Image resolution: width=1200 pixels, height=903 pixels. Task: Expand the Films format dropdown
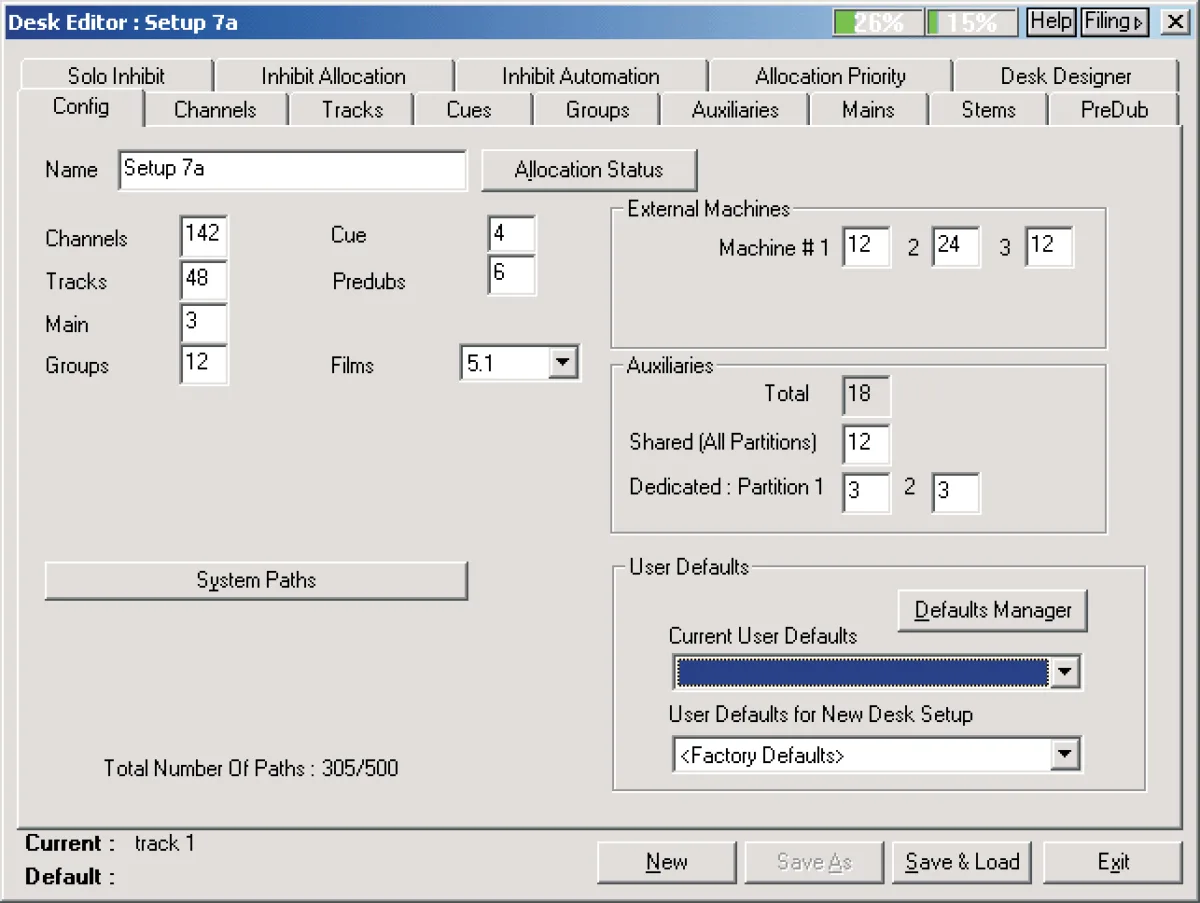point(564,364)
